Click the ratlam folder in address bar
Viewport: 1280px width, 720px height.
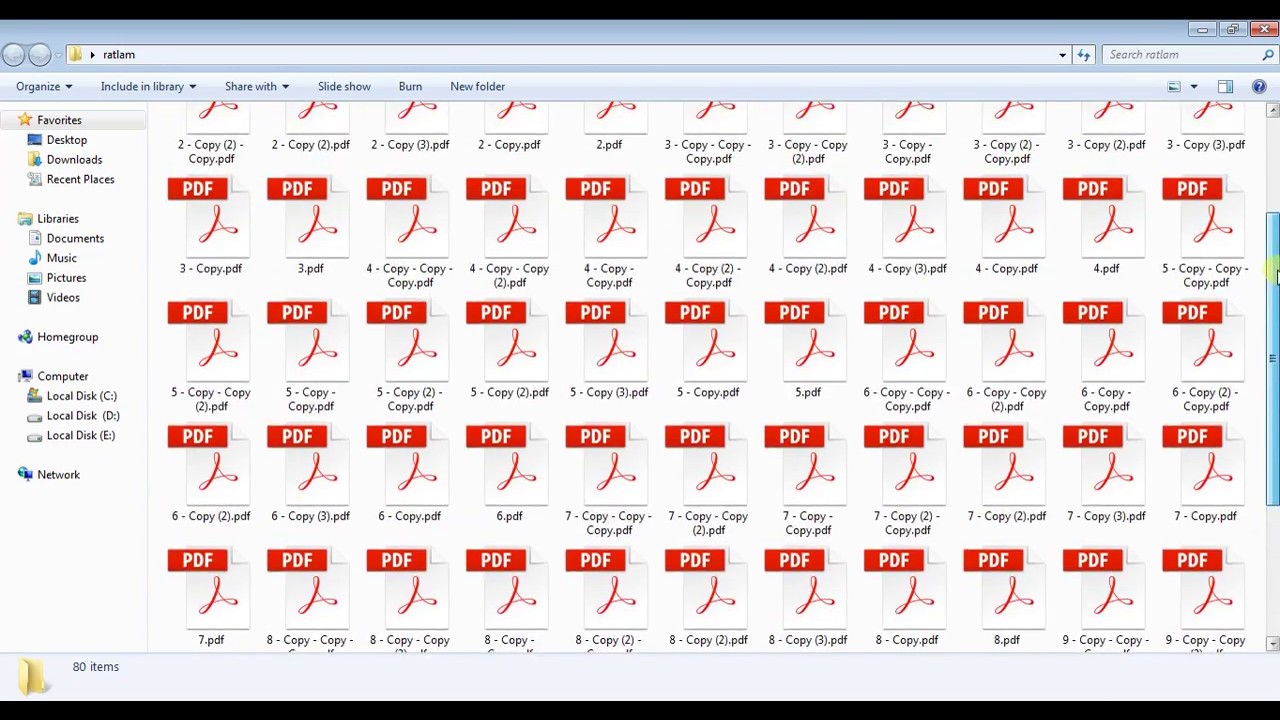118,55
